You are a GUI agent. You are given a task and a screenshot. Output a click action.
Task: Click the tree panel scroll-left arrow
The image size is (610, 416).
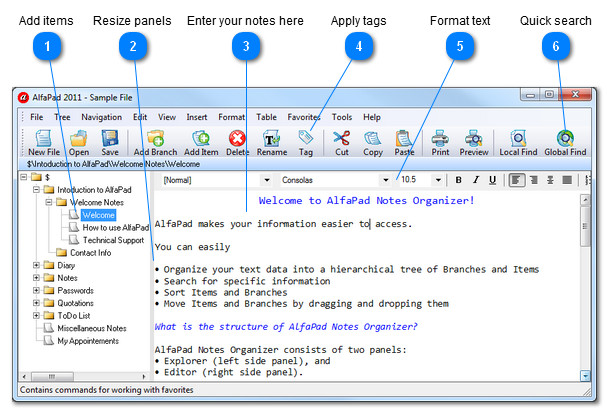click(24, 376)
